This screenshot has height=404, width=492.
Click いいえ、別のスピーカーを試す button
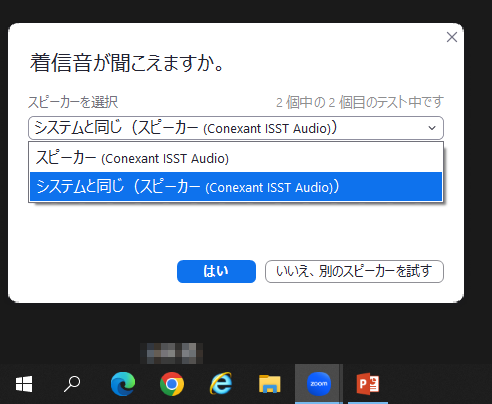[x=354, y=271]
